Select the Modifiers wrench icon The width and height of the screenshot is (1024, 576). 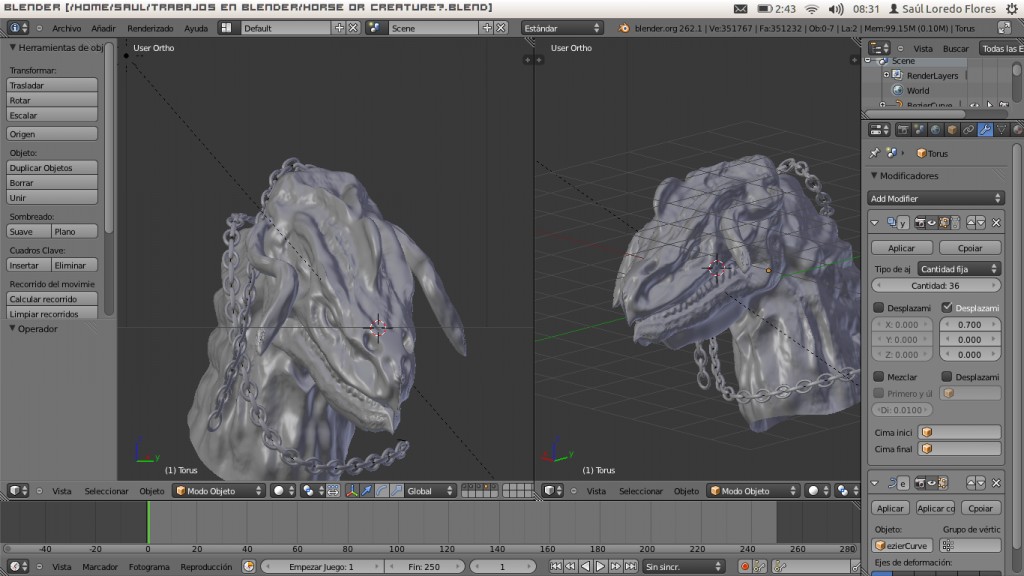[985, 129]
